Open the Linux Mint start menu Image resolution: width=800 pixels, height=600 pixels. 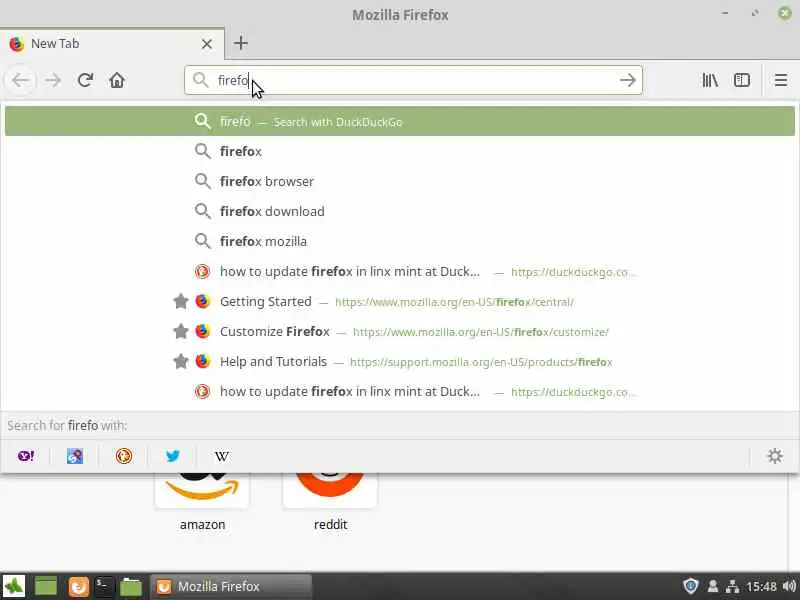(14, 586)
